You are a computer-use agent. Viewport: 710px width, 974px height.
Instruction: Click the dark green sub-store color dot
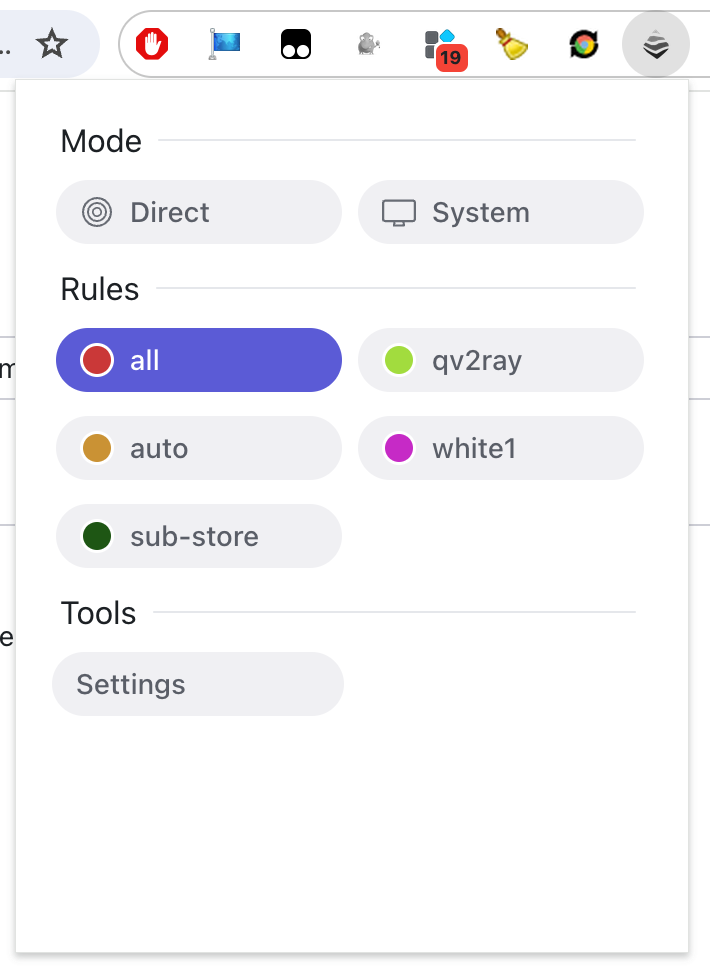pos(97,537)
